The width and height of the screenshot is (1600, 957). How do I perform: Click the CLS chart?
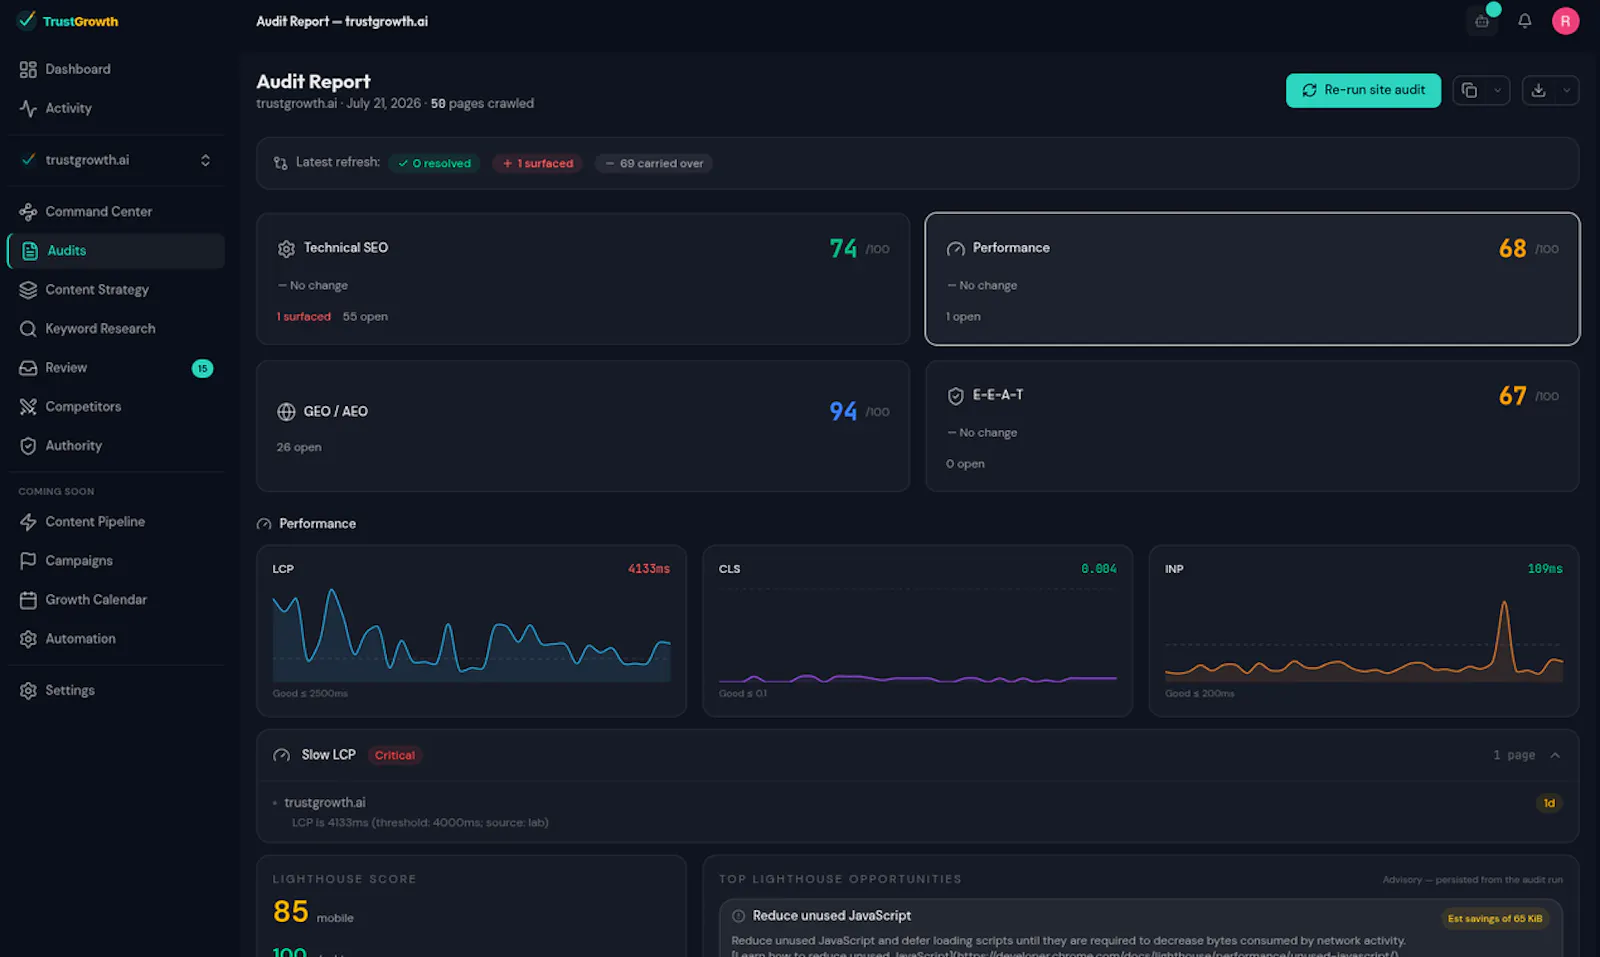click(x=918, y=636)
